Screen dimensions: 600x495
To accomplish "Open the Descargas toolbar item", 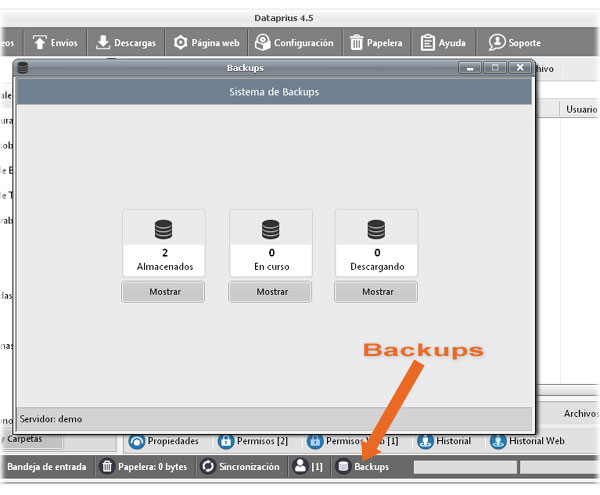I will pos(126,42).
